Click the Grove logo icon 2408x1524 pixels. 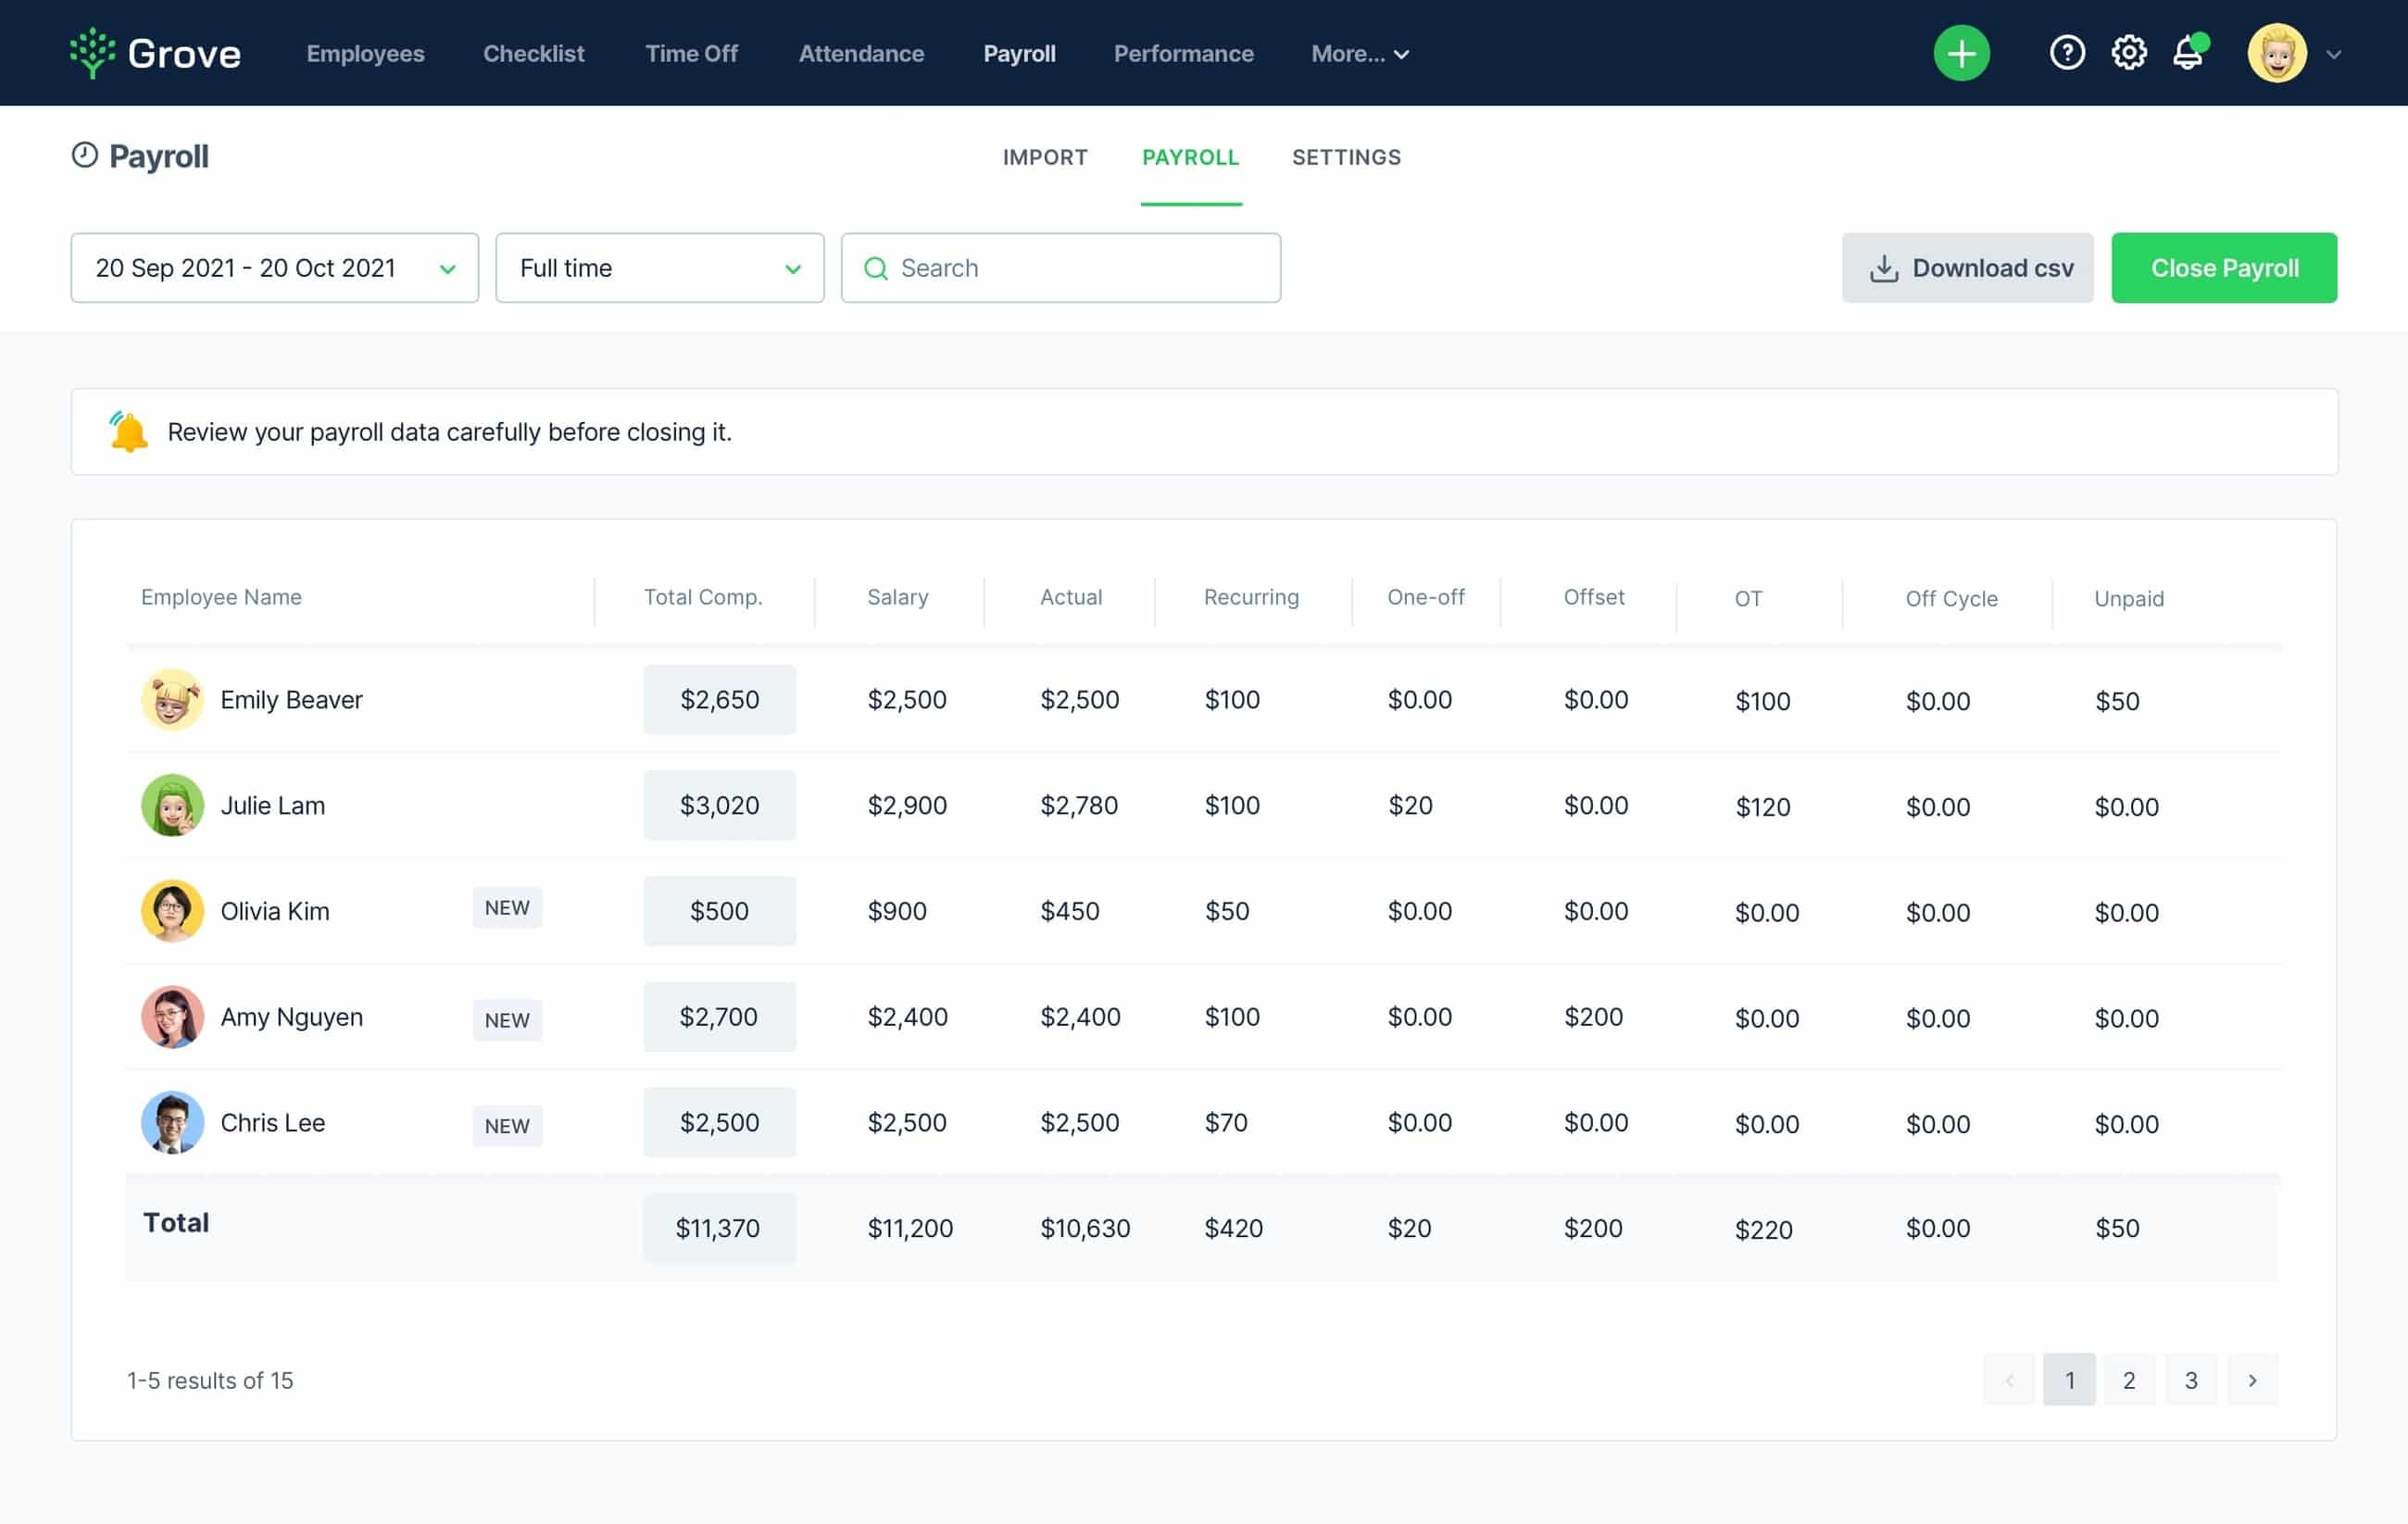pyautogui.click(x=93, y=52)
